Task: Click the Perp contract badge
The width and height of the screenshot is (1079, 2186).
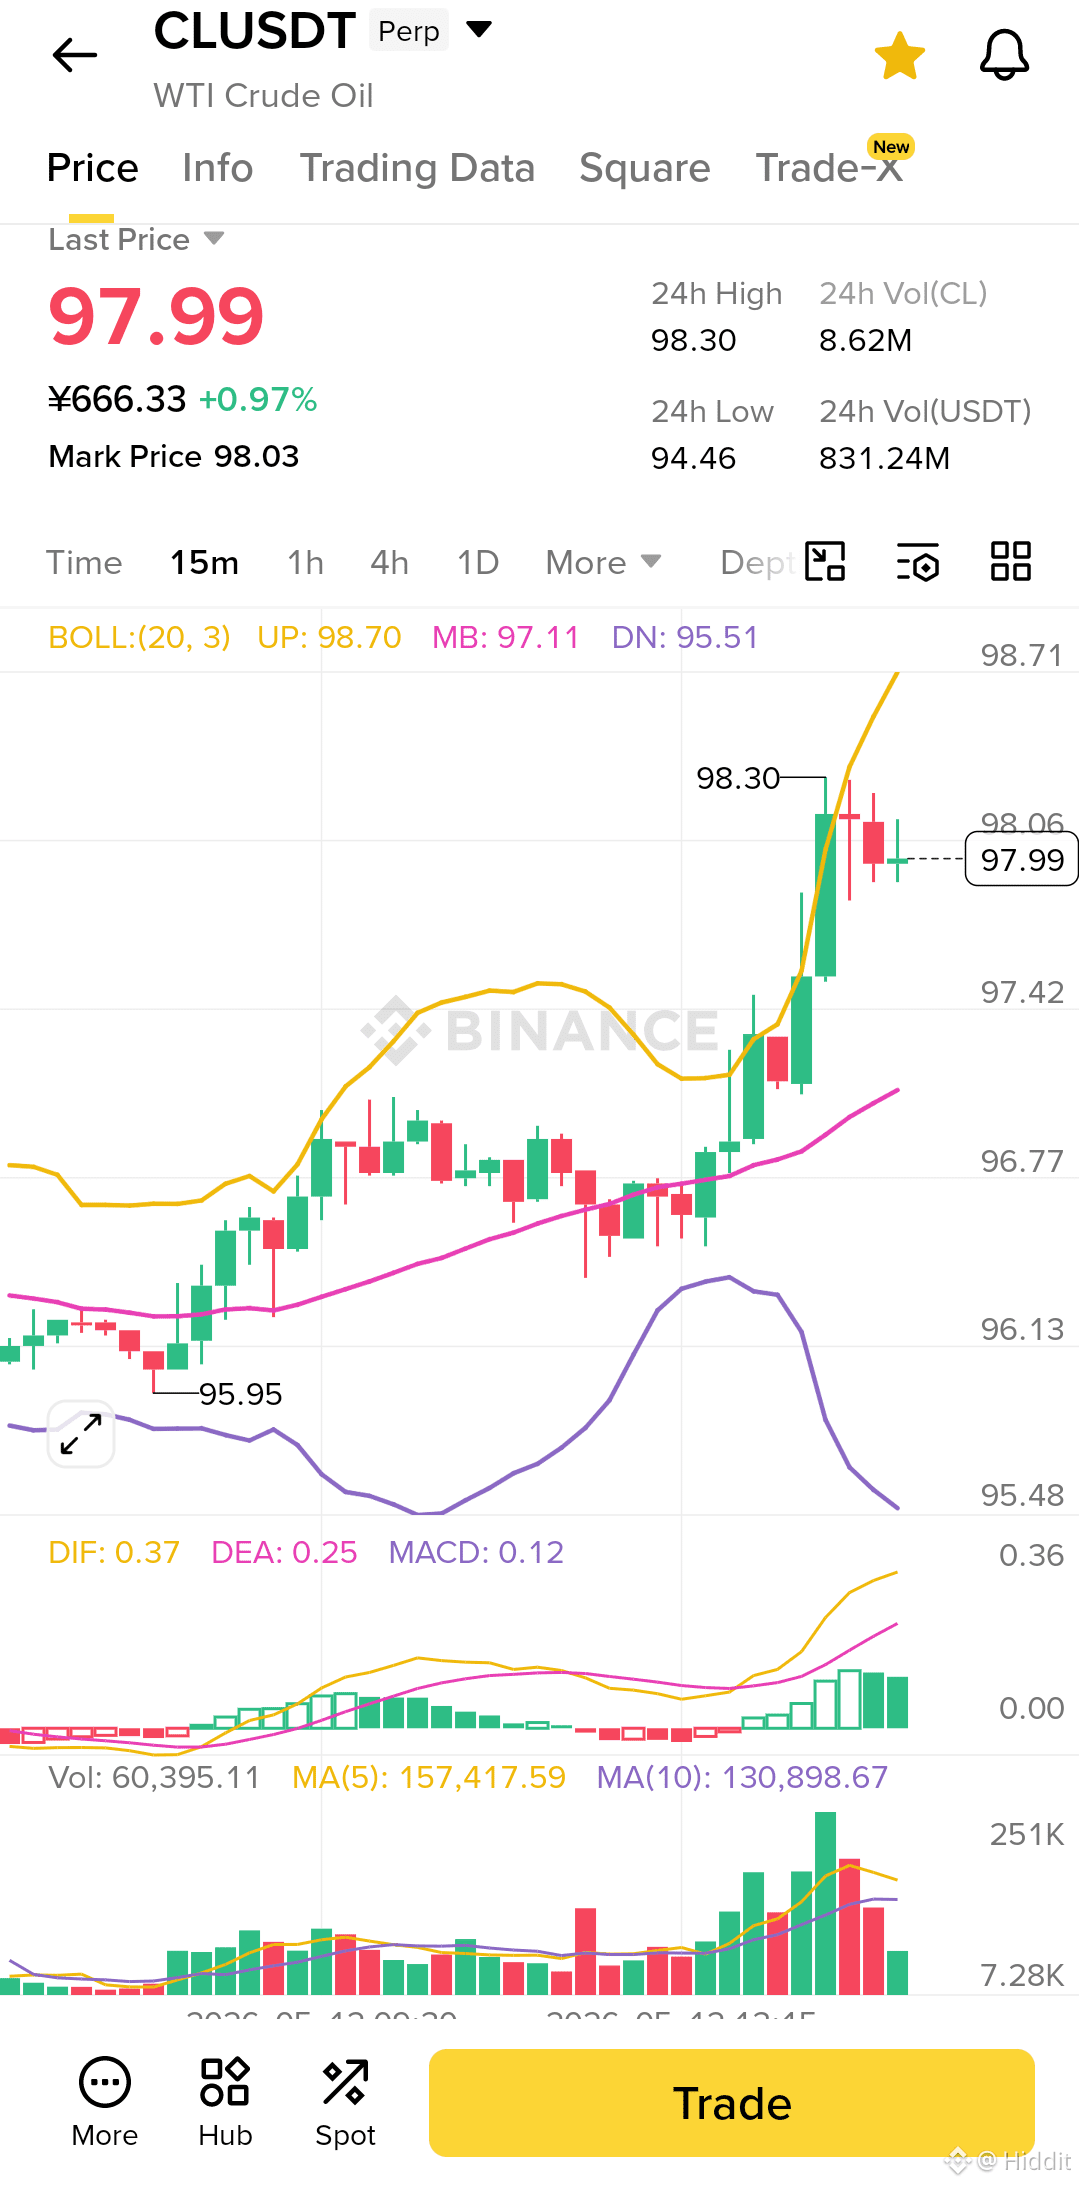Action: pos(409,31)
